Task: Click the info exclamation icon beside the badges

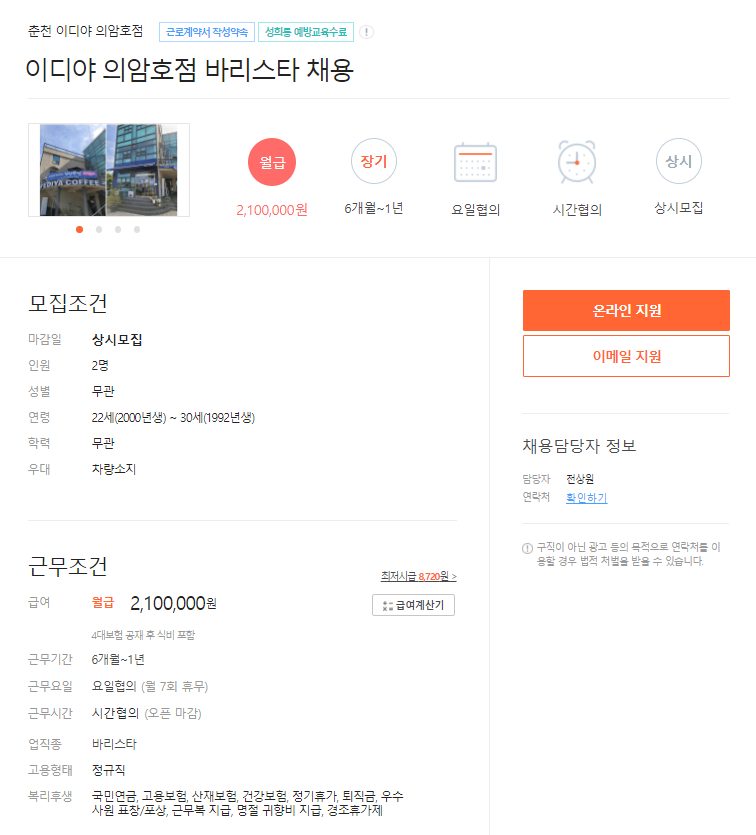Action: pos(366,32)
